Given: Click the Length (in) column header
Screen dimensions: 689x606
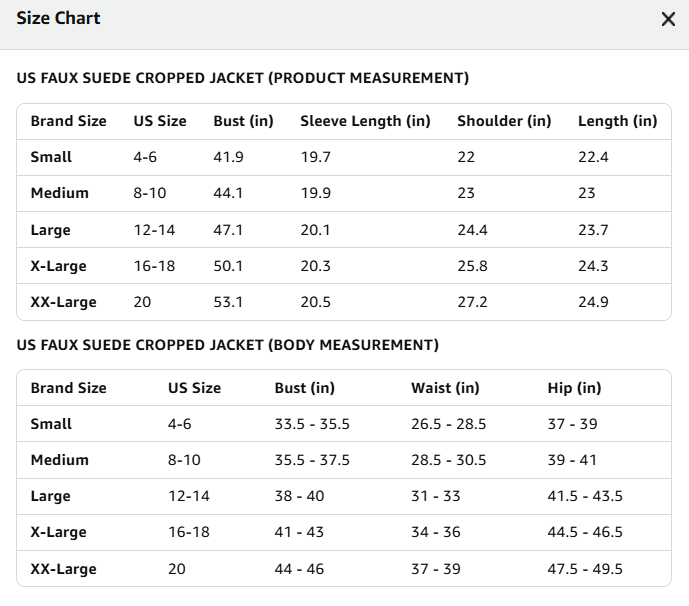Looking at the screenshot, I should click(617, 121).
